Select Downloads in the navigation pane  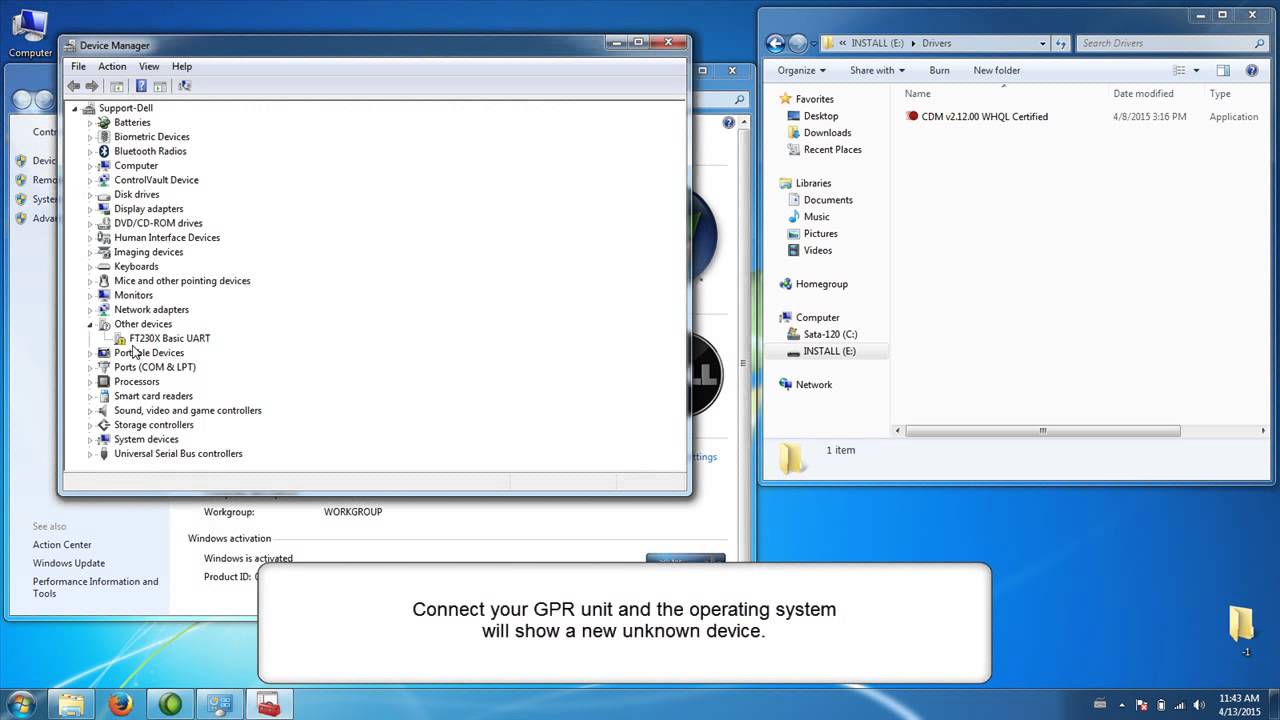tap(827, 133)
